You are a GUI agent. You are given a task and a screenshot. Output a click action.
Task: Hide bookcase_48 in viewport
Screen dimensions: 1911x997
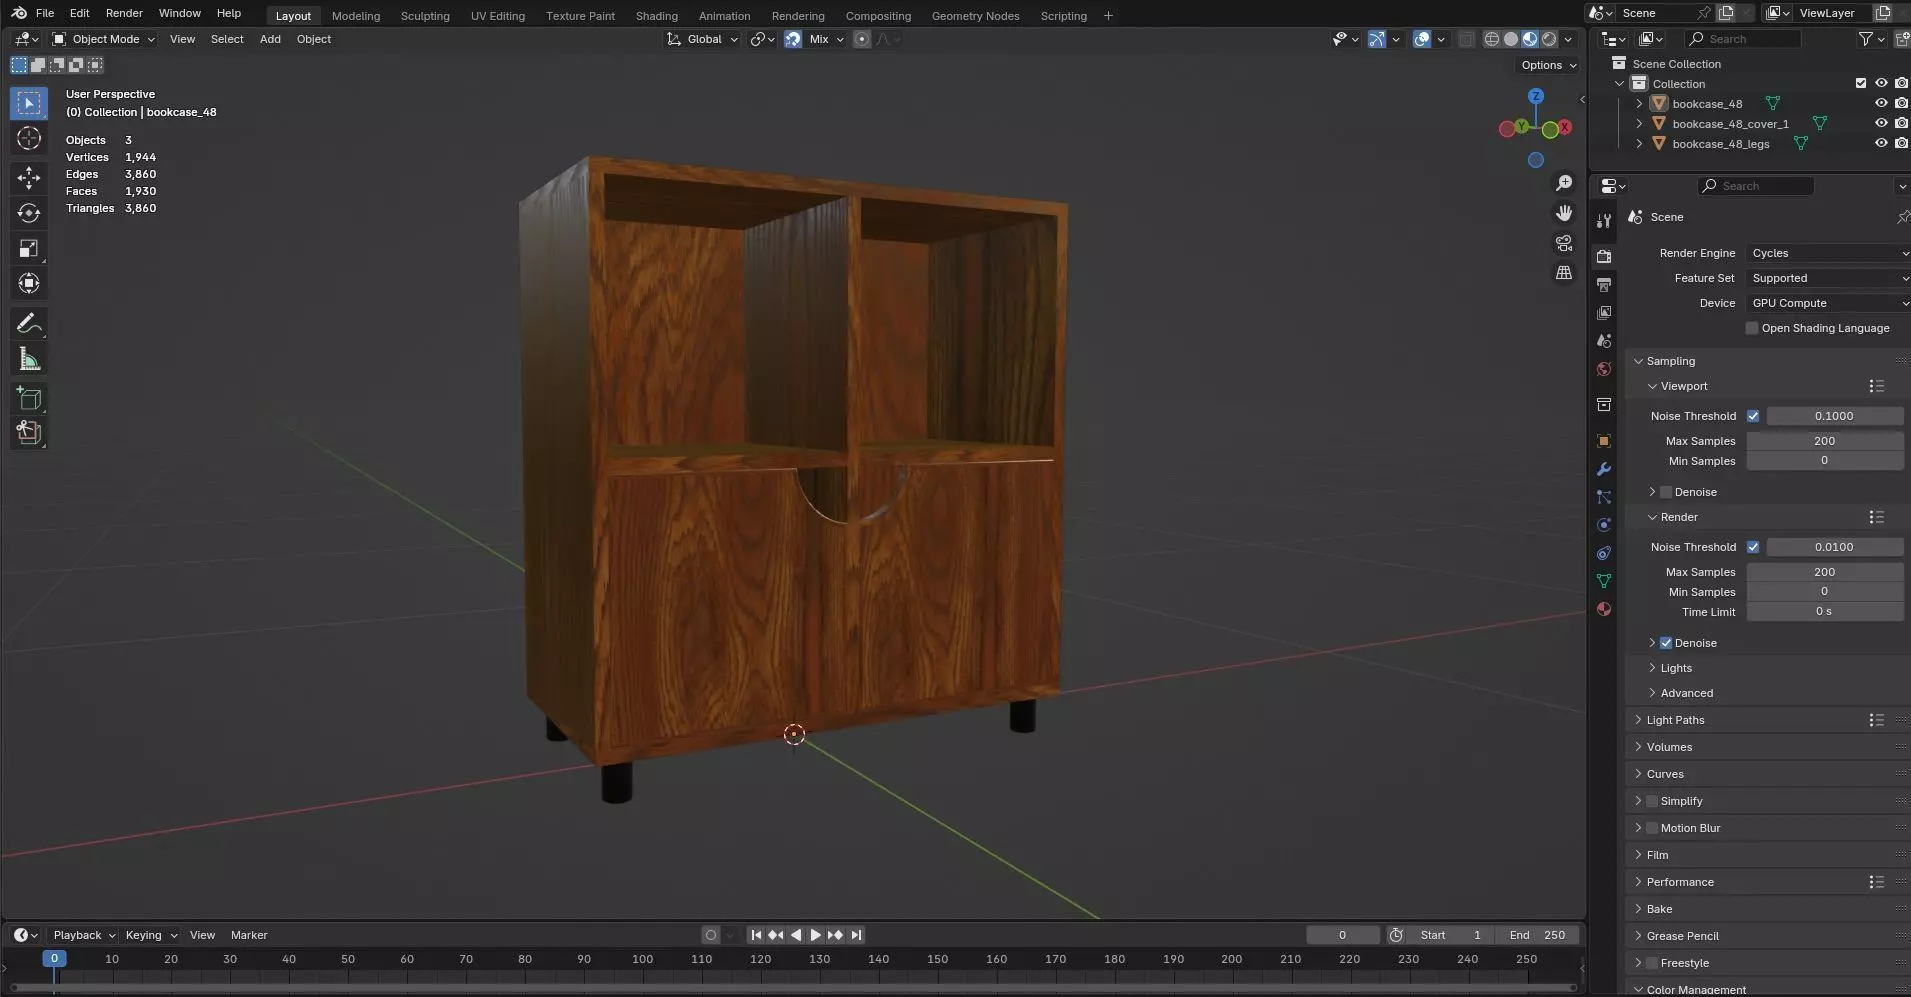[1881, 103]
